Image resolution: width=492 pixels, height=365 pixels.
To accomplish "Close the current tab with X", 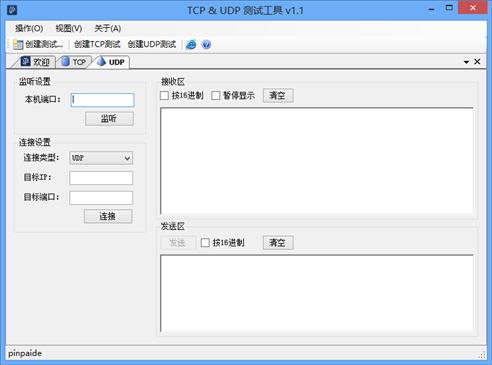I will click(477, 62).
